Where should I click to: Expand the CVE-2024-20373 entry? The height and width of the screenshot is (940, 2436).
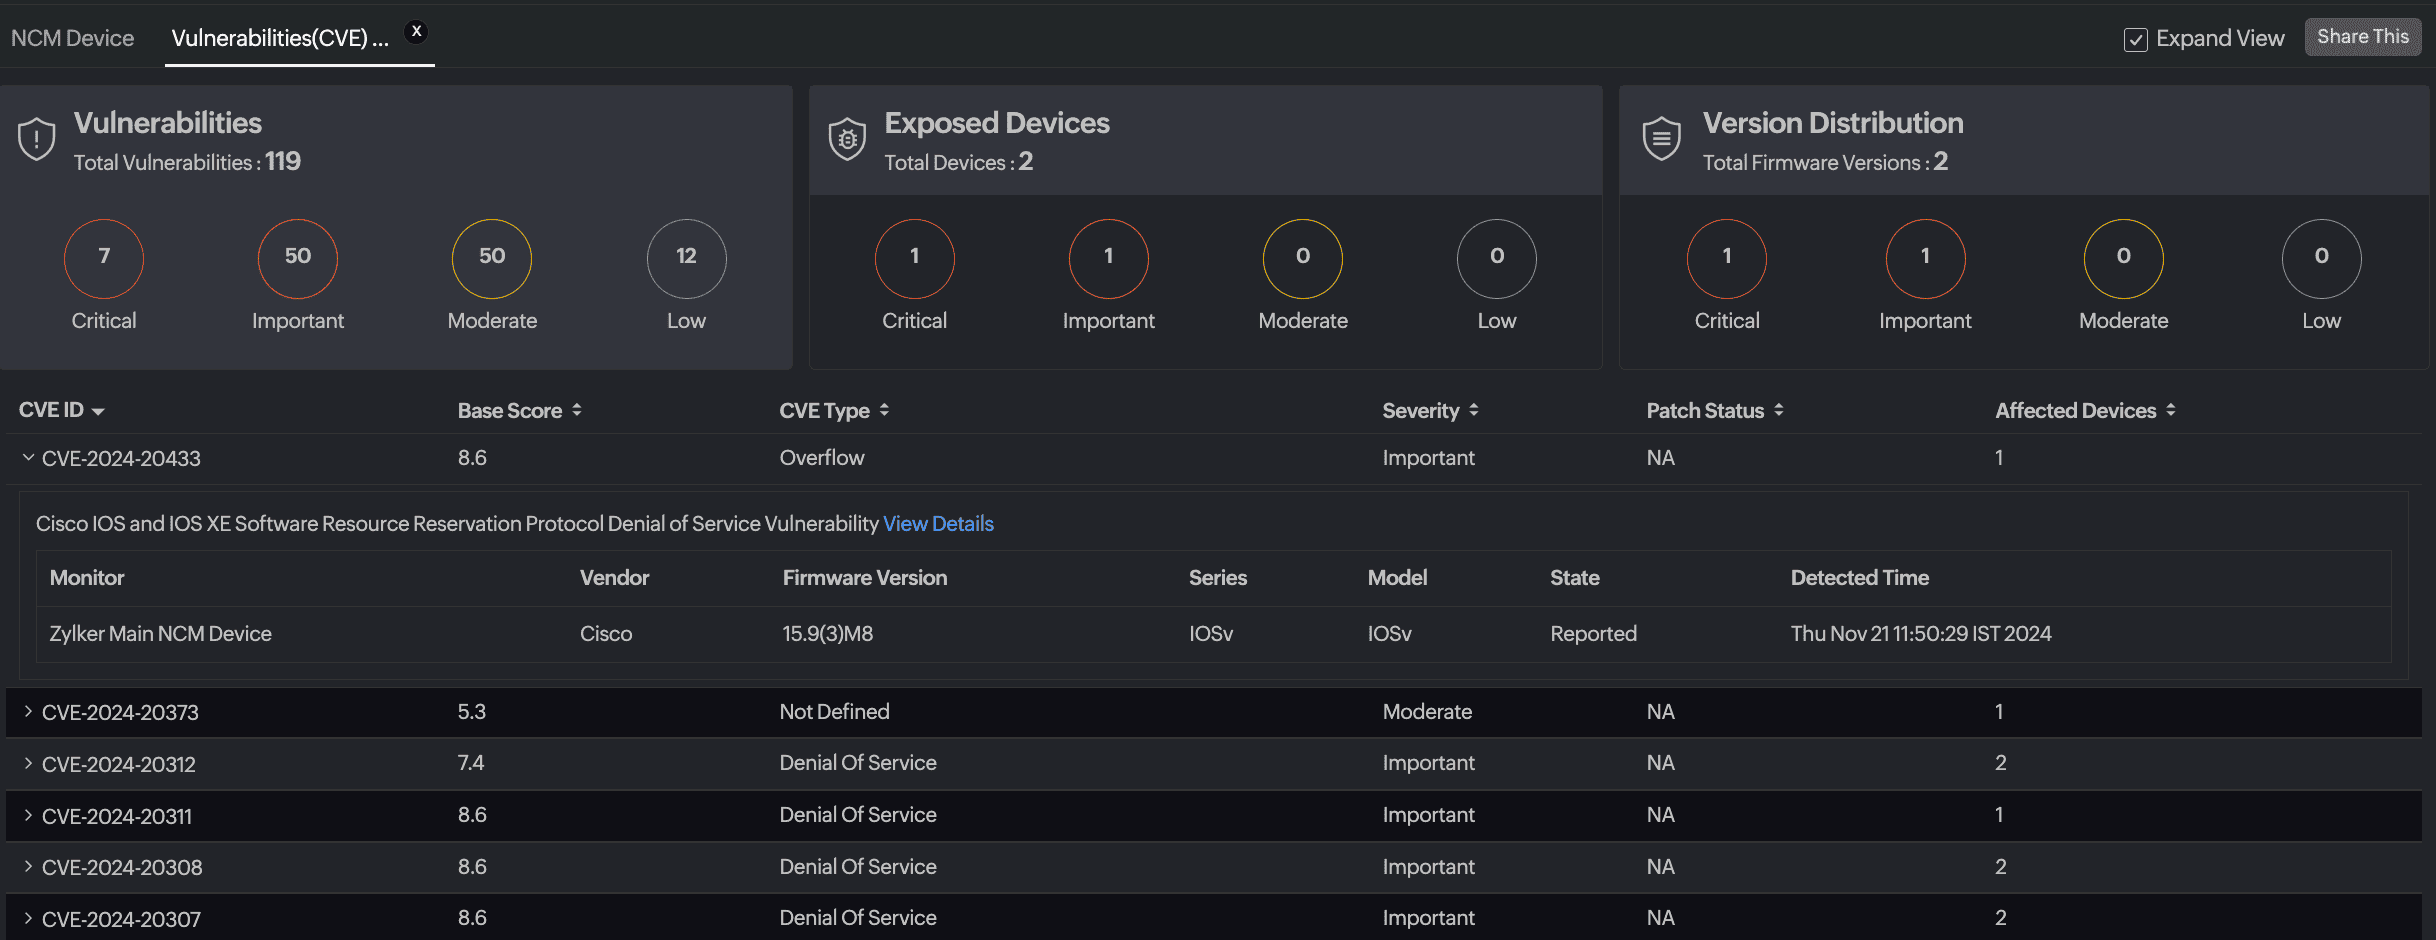(28, 712)
